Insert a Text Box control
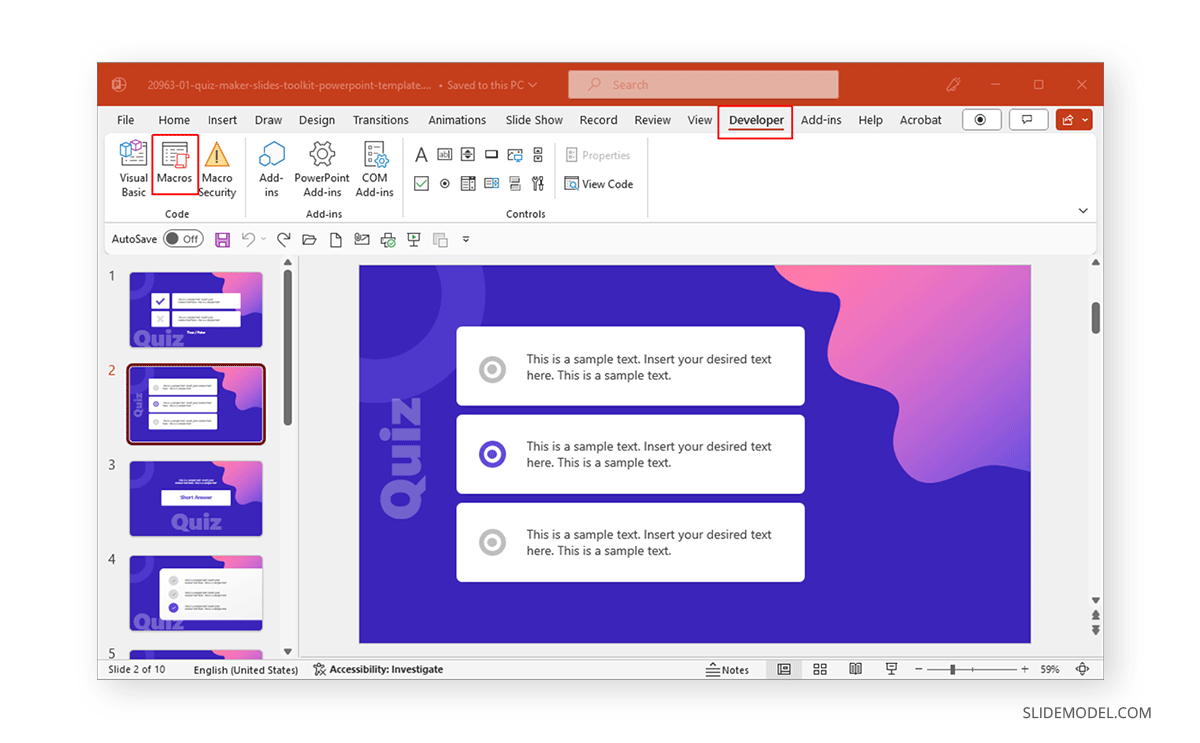This screenshot has height=743, width=1200. [x=444, y=154]
